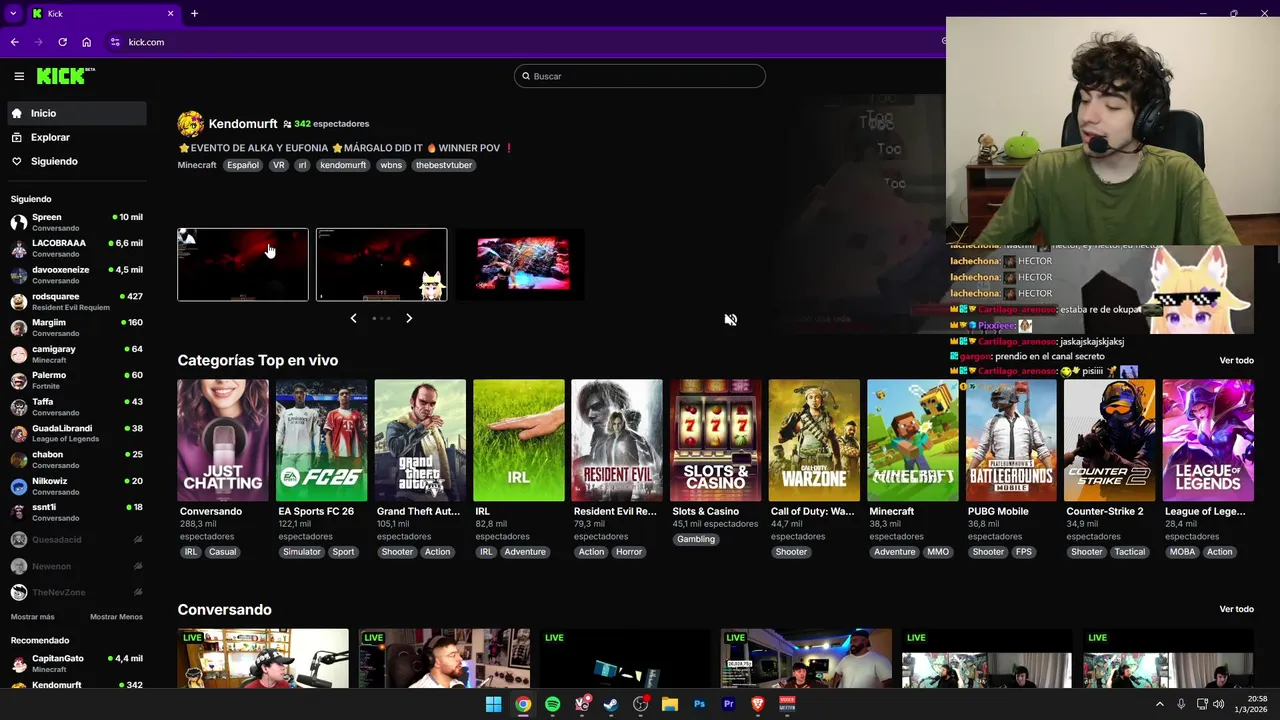
Task: Open the League of Legends category card
Action: click(1208, 440)
